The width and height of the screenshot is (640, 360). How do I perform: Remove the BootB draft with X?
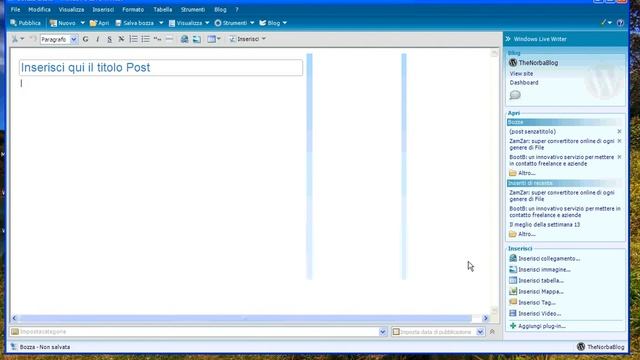(x=619, y=157)
